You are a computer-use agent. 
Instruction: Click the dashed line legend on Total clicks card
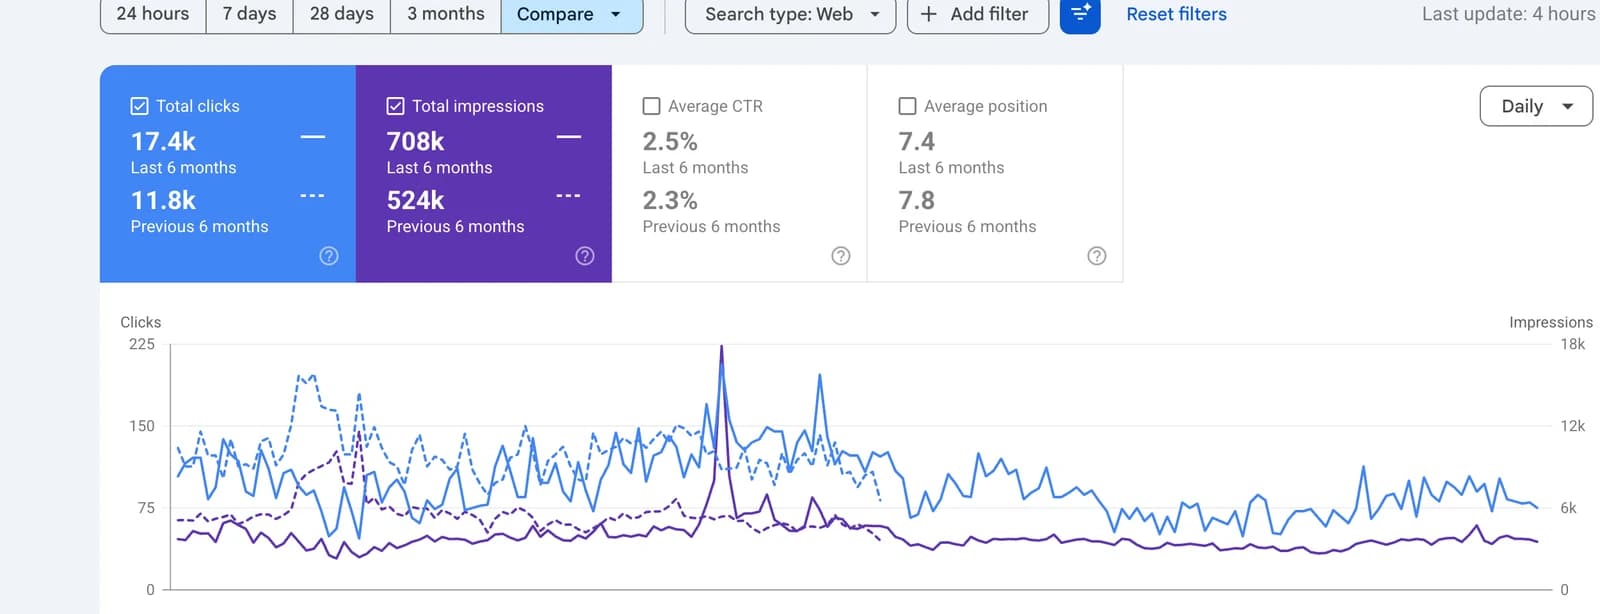[313, 196]
